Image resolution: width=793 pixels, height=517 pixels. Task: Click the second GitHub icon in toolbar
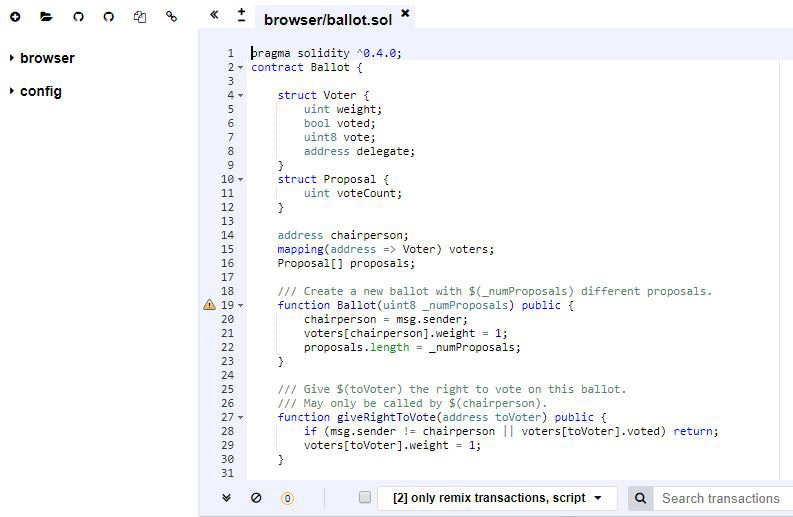(x=109, y=17)
